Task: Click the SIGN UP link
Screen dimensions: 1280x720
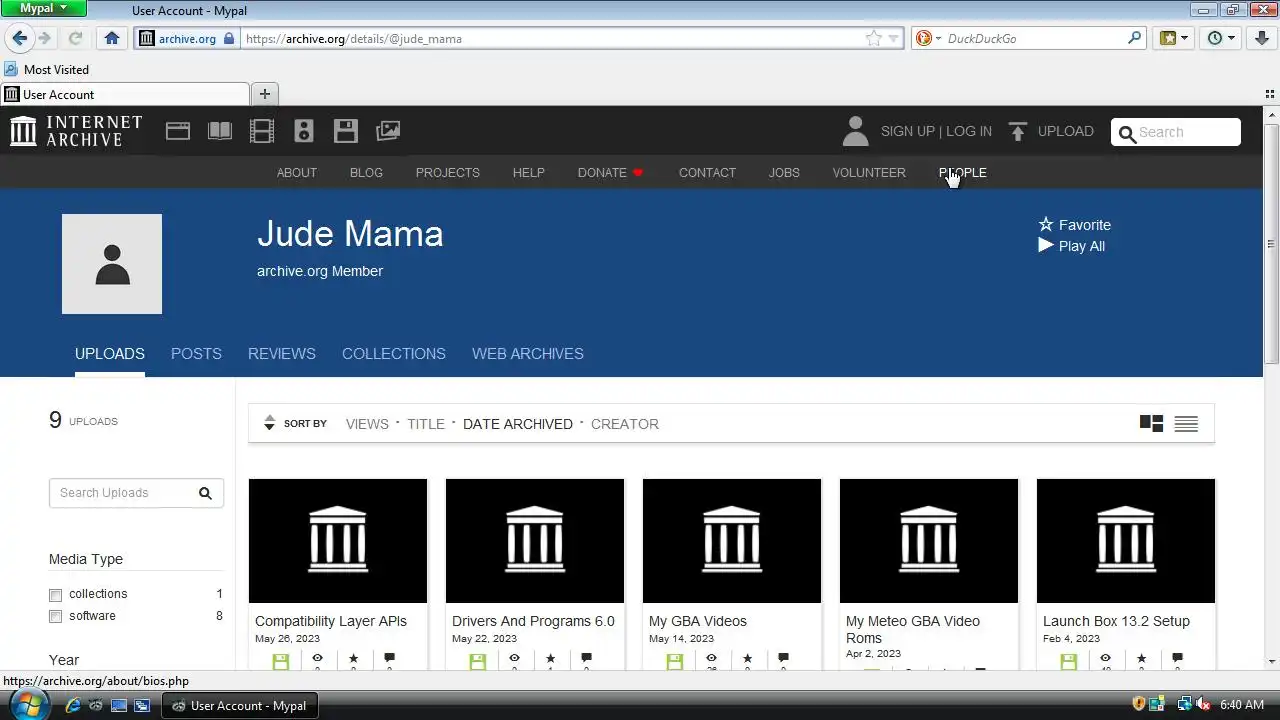Action: tap(908, 131)
